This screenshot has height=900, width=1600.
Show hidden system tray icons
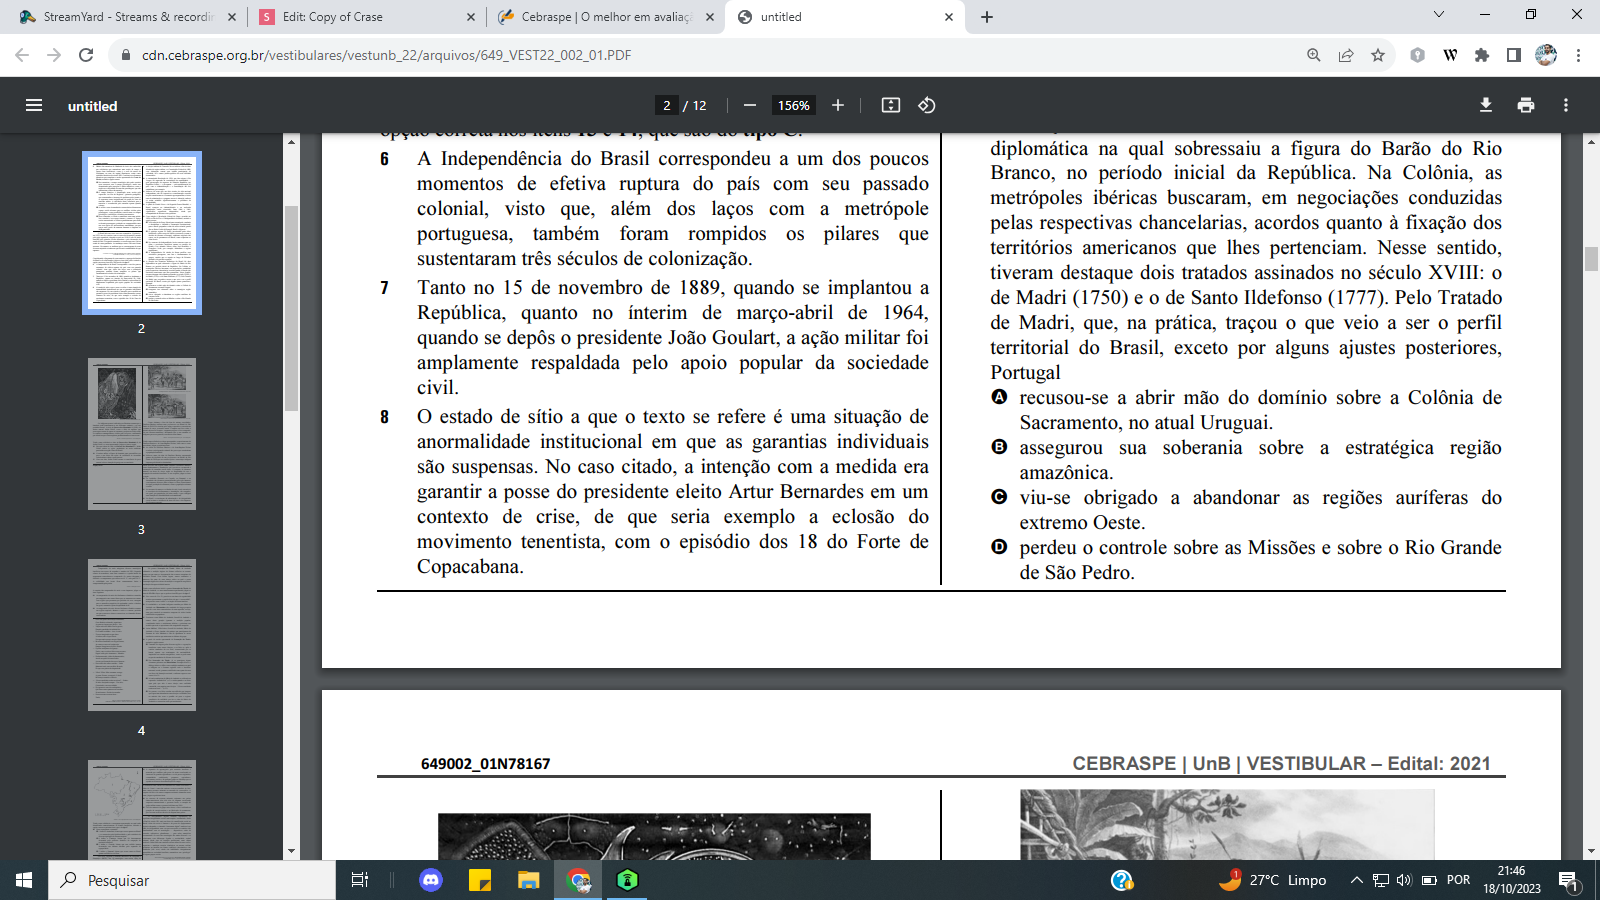(1356, 880)
